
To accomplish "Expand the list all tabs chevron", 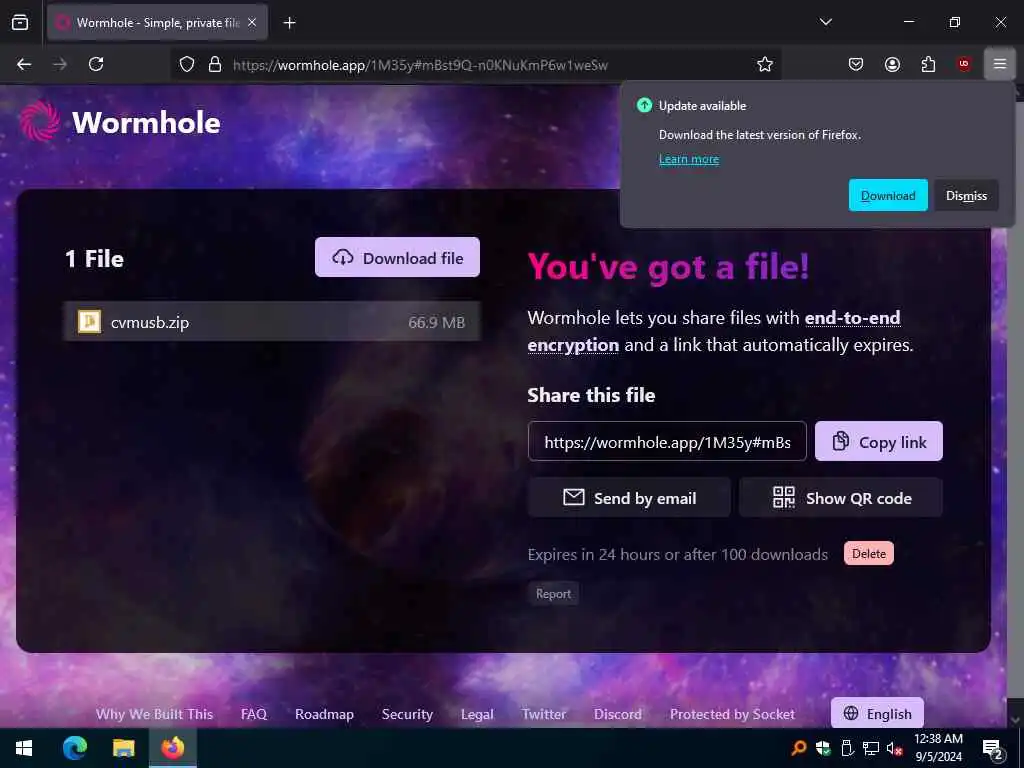I will coord(825,22).
